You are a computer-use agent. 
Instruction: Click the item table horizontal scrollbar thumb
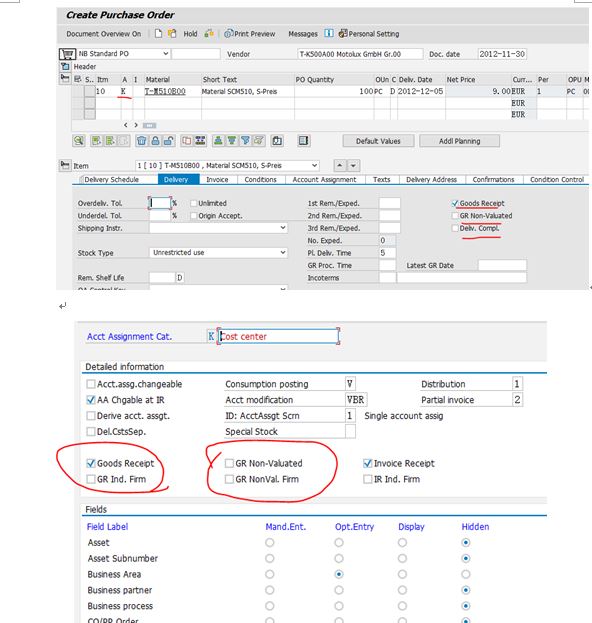click(x=149, y=126)
